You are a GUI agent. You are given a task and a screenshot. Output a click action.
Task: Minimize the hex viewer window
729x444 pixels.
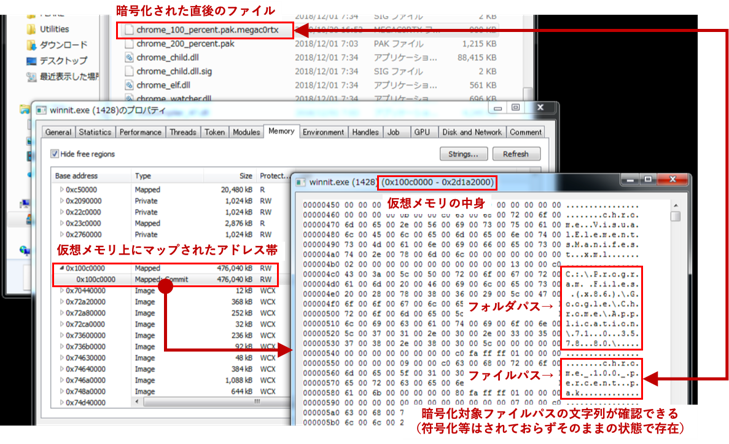click(630, 180)
